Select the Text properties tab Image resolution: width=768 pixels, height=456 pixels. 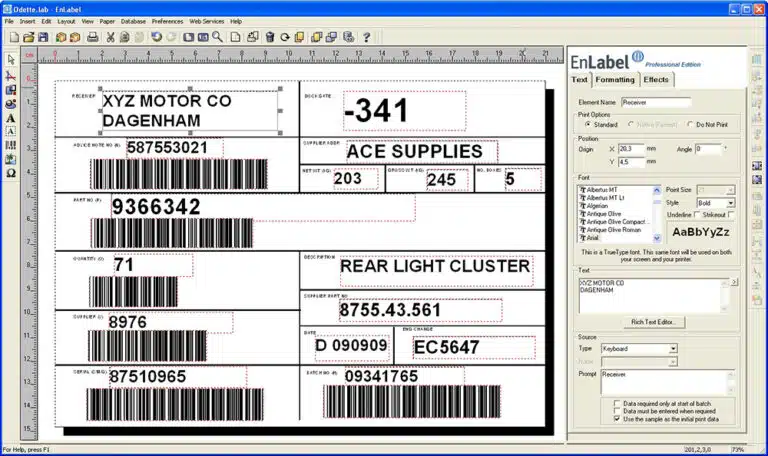pyautogui.click(x=579, y=80)
